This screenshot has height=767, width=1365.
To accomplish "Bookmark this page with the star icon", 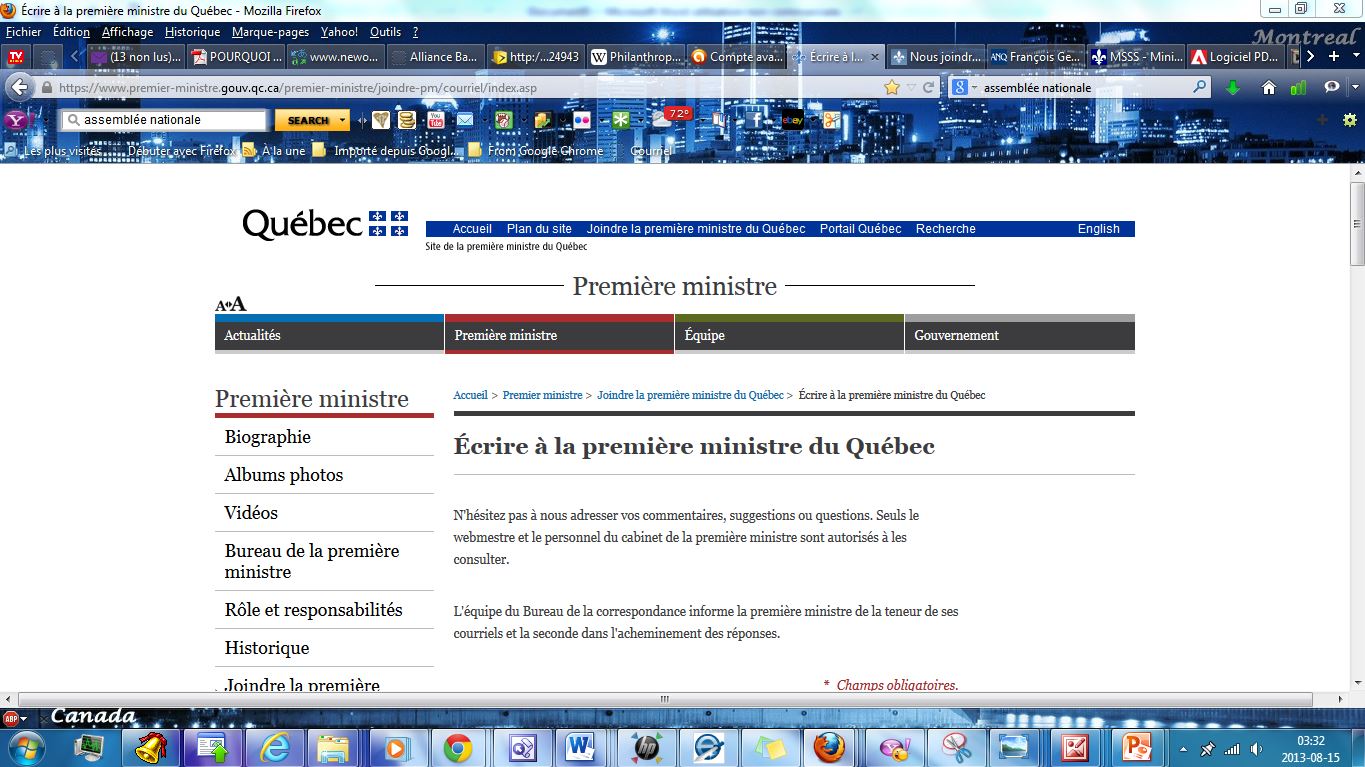I will point(891,88).
